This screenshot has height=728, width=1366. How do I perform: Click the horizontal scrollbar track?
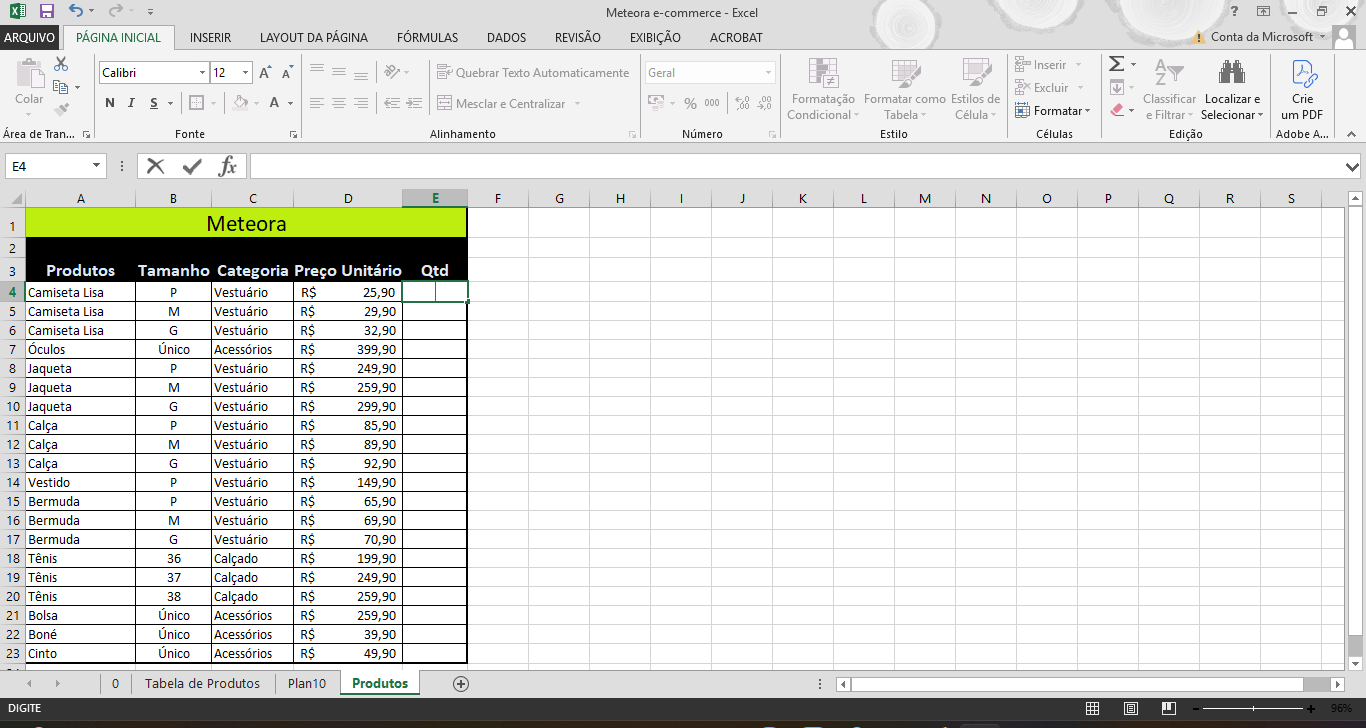point(1090,684)
